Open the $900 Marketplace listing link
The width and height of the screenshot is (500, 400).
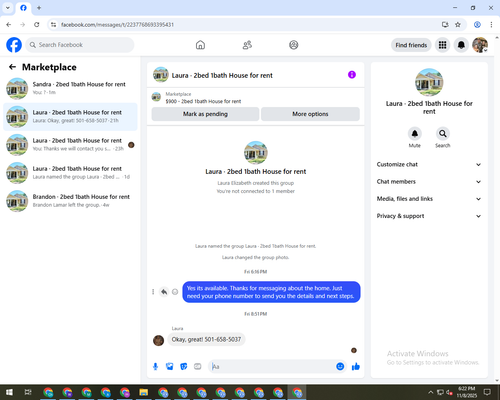pos(203,101)
